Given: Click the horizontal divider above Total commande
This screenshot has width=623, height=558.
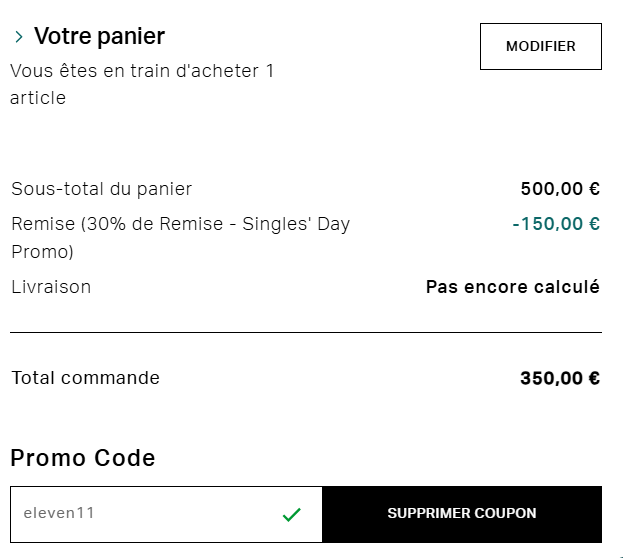Looking at the screenshot, I should pyautogui.click(x=306, y=332).
